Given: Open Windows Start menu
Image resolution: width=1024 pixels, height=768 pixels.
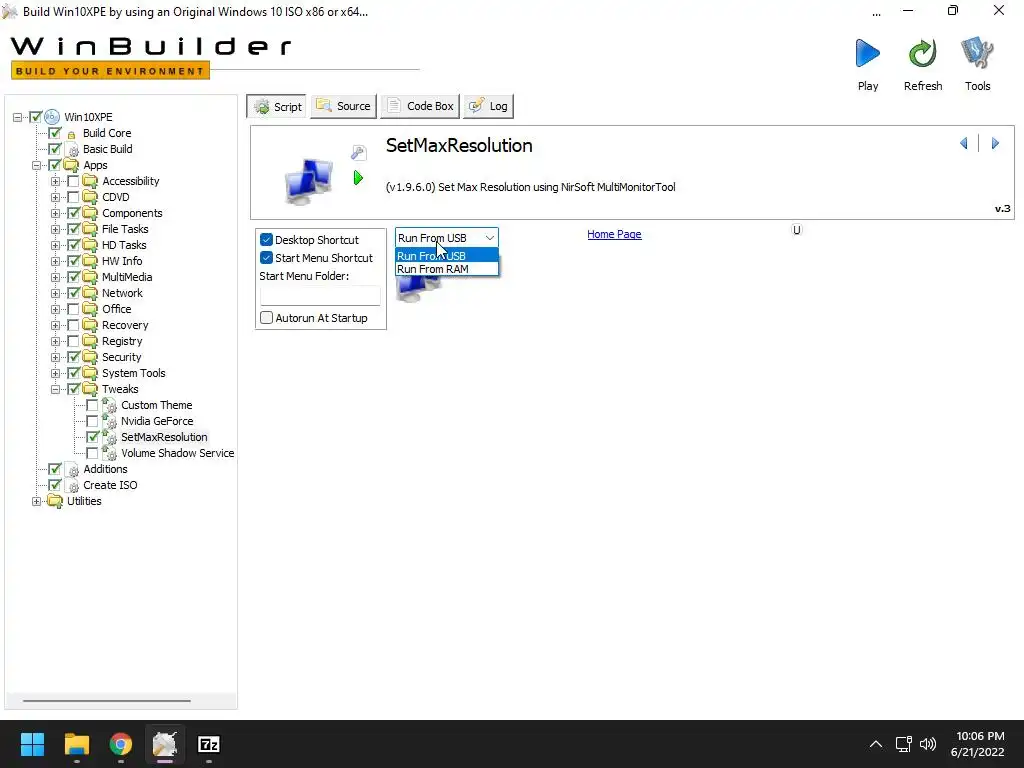Looking at the screenshot, I should [x=32, y=744].
